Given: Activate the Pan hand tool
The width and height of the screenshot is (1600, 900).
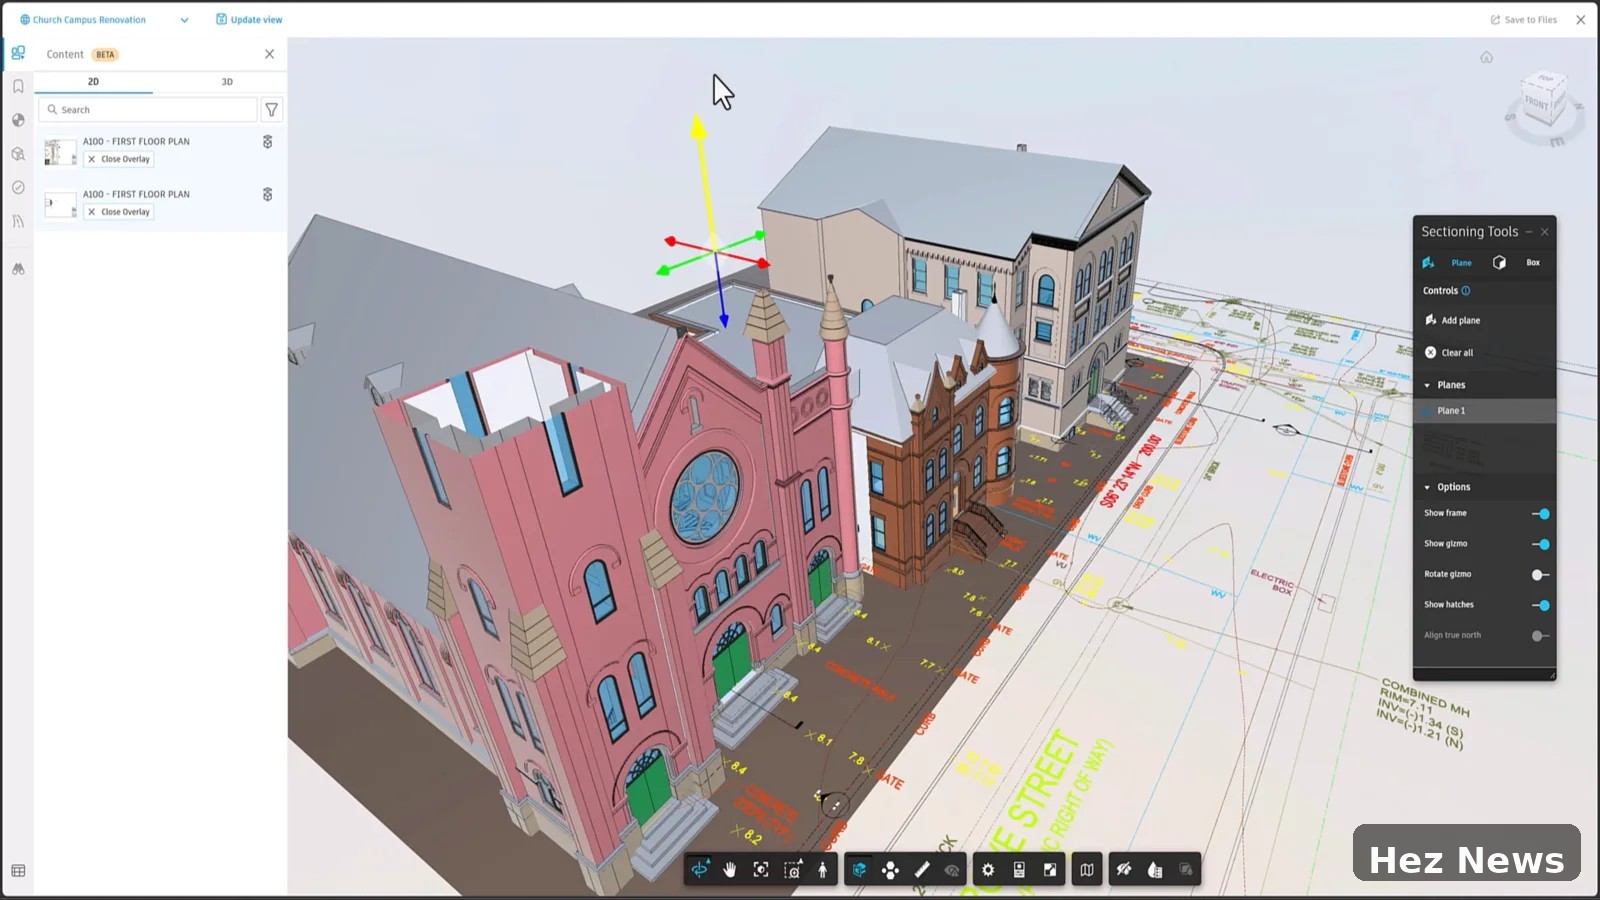Looking at the screenshot, I should (x=730, y=870).
